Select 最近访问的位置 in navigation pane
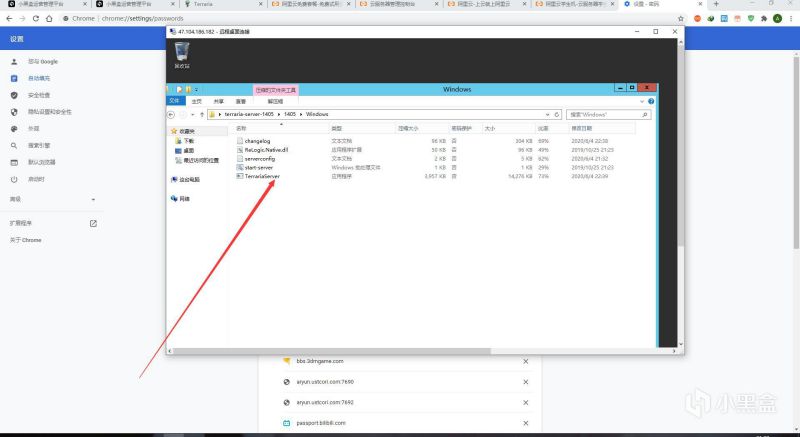 [x=197, y=160]
